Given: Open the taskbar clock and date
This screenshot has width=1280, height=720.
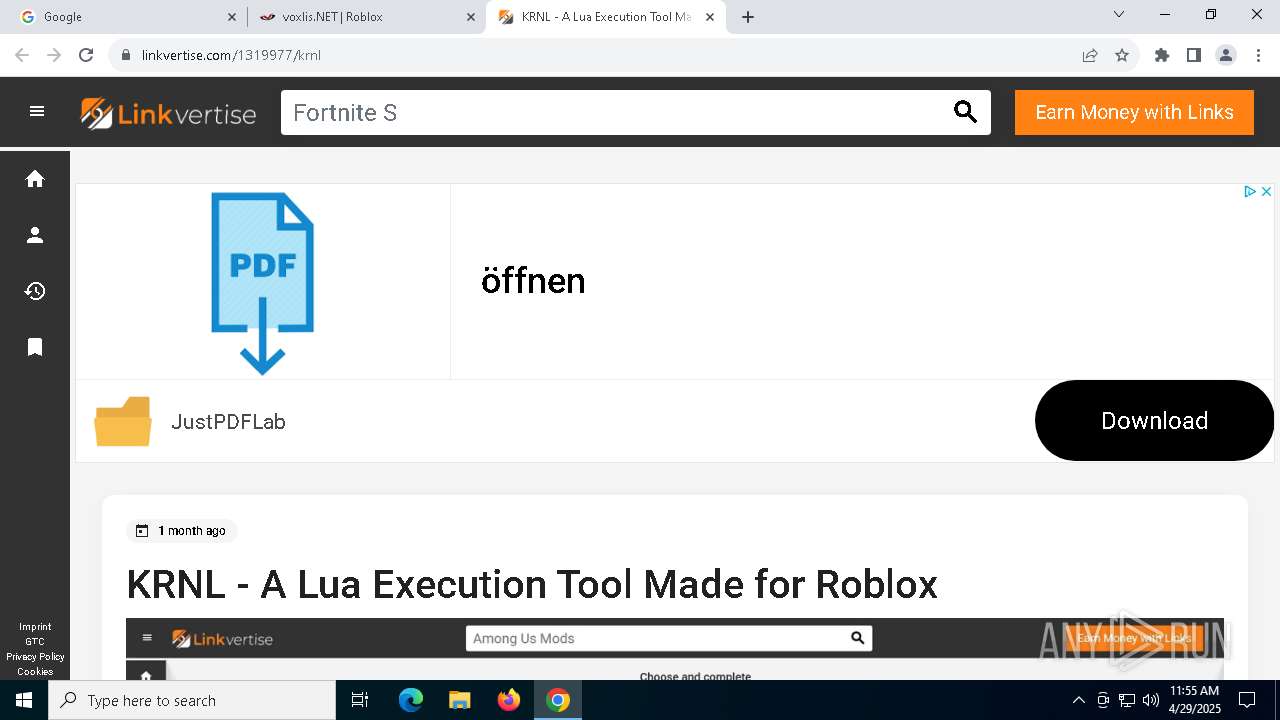Looking at the screenshot, I should click(x=1194, y=700).
